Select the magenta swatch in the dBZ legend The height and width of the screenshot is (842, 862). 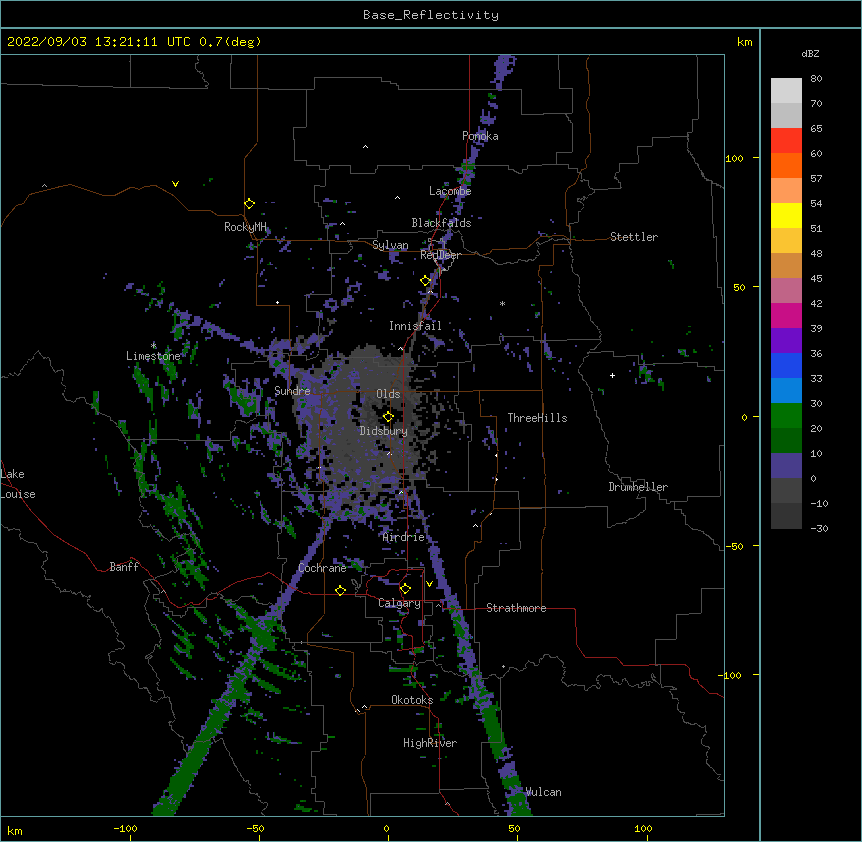tap(786, 315)
